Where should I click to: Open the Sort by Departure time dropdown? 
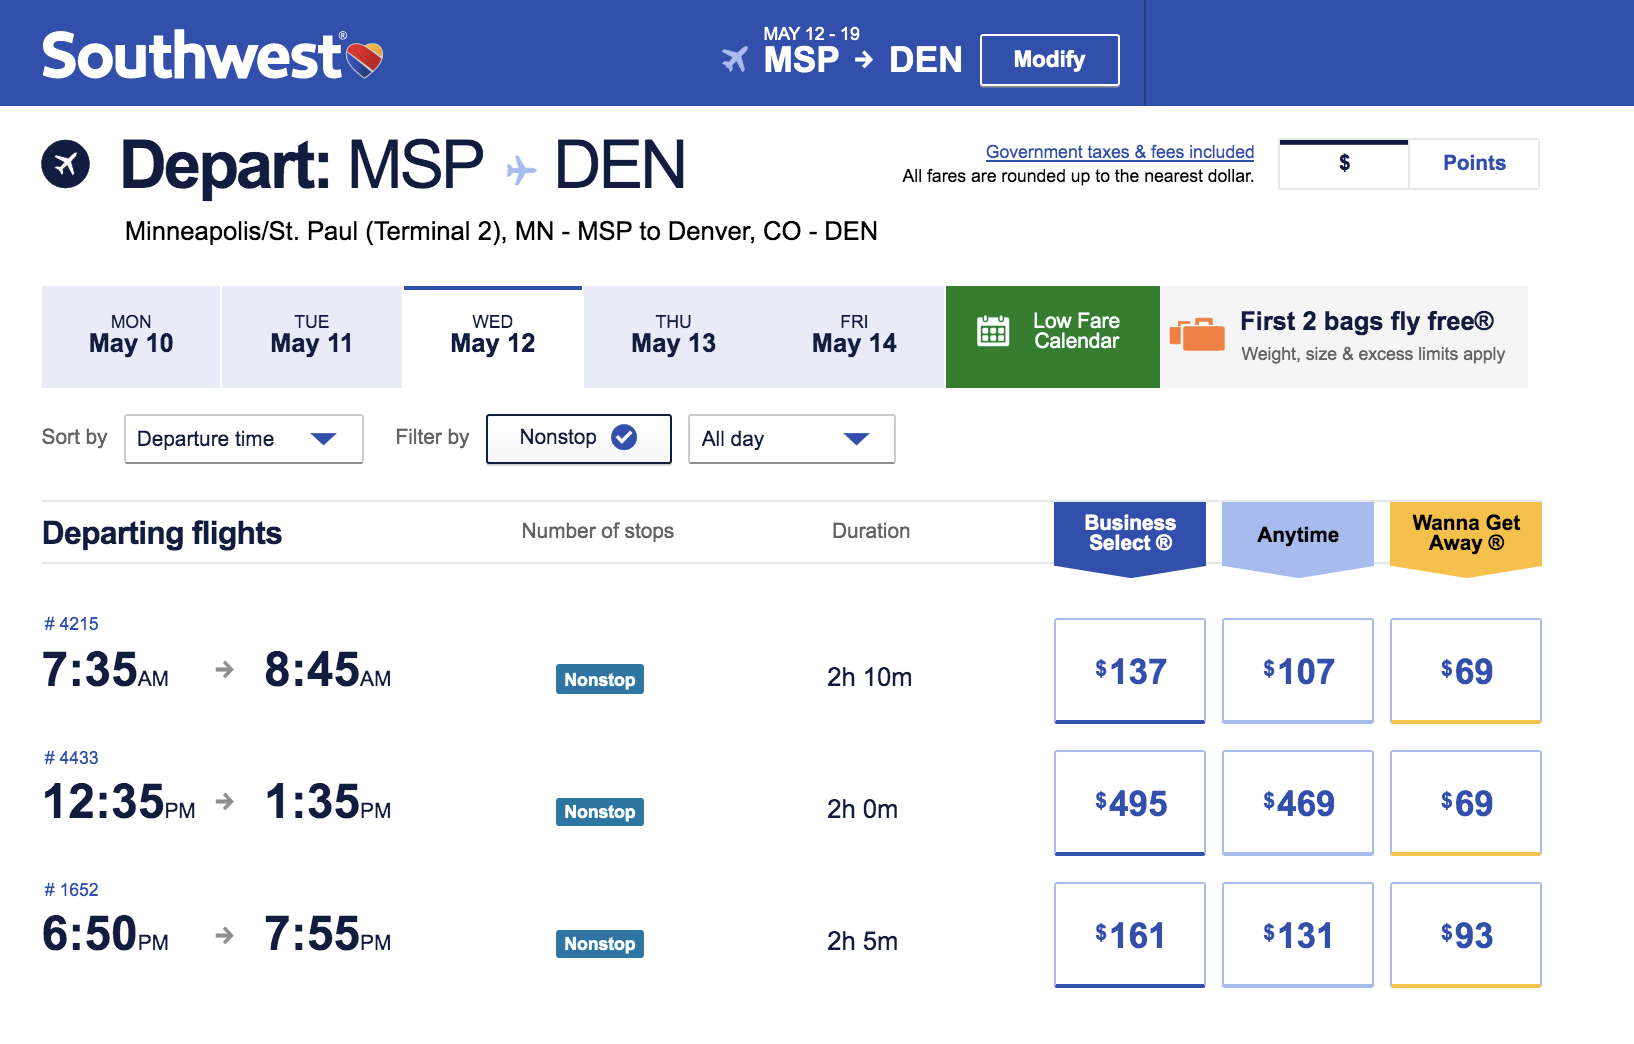point(243,439)
